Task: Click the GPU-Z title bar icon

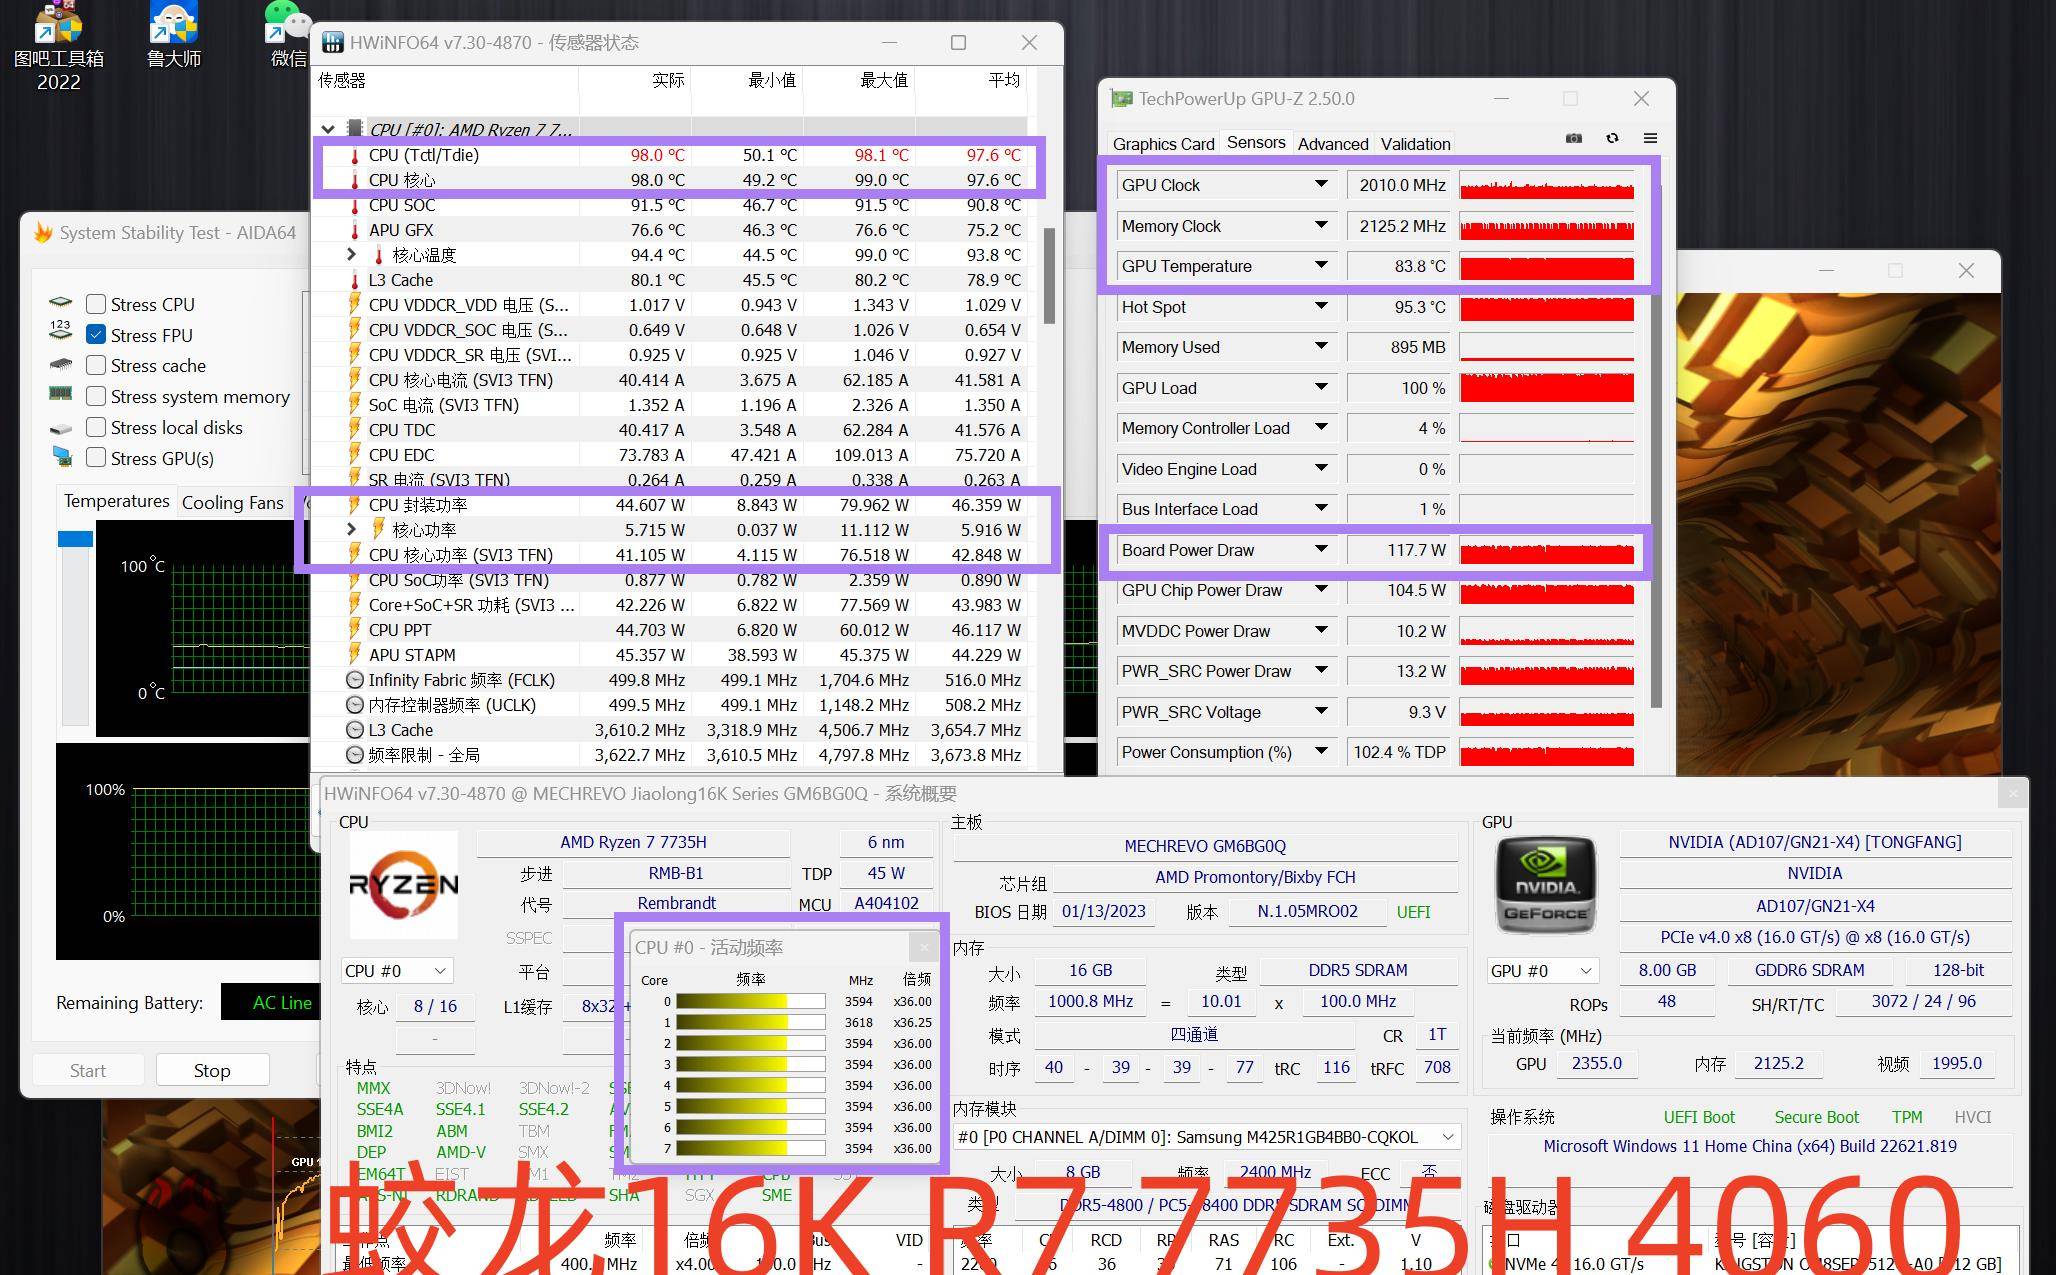Action: point(1122,99)
